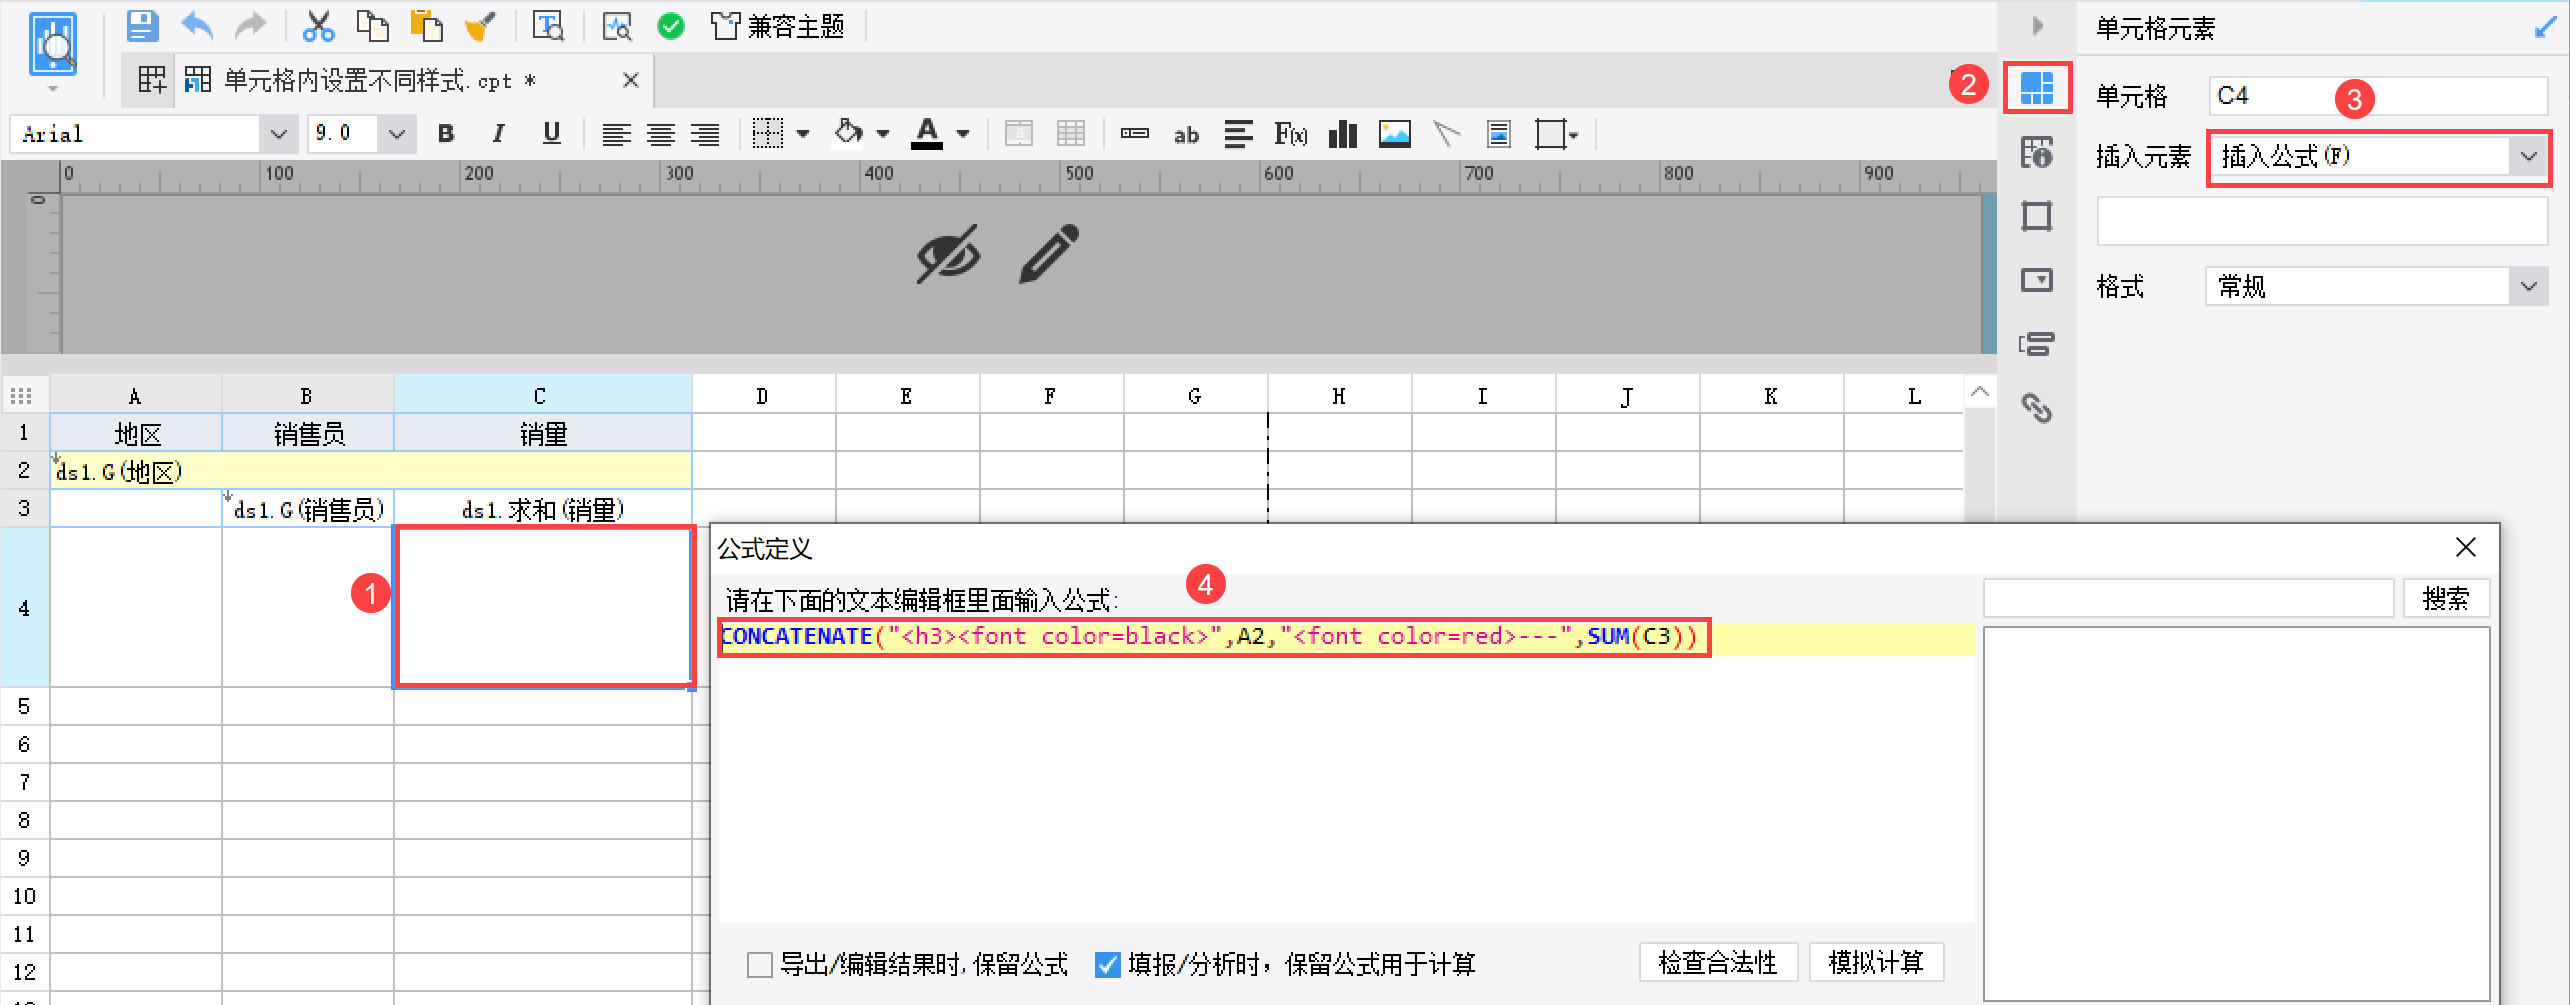Expand the float element dropdown arrow
The image size is (2570, 1005).
(x=1574, y=134)
